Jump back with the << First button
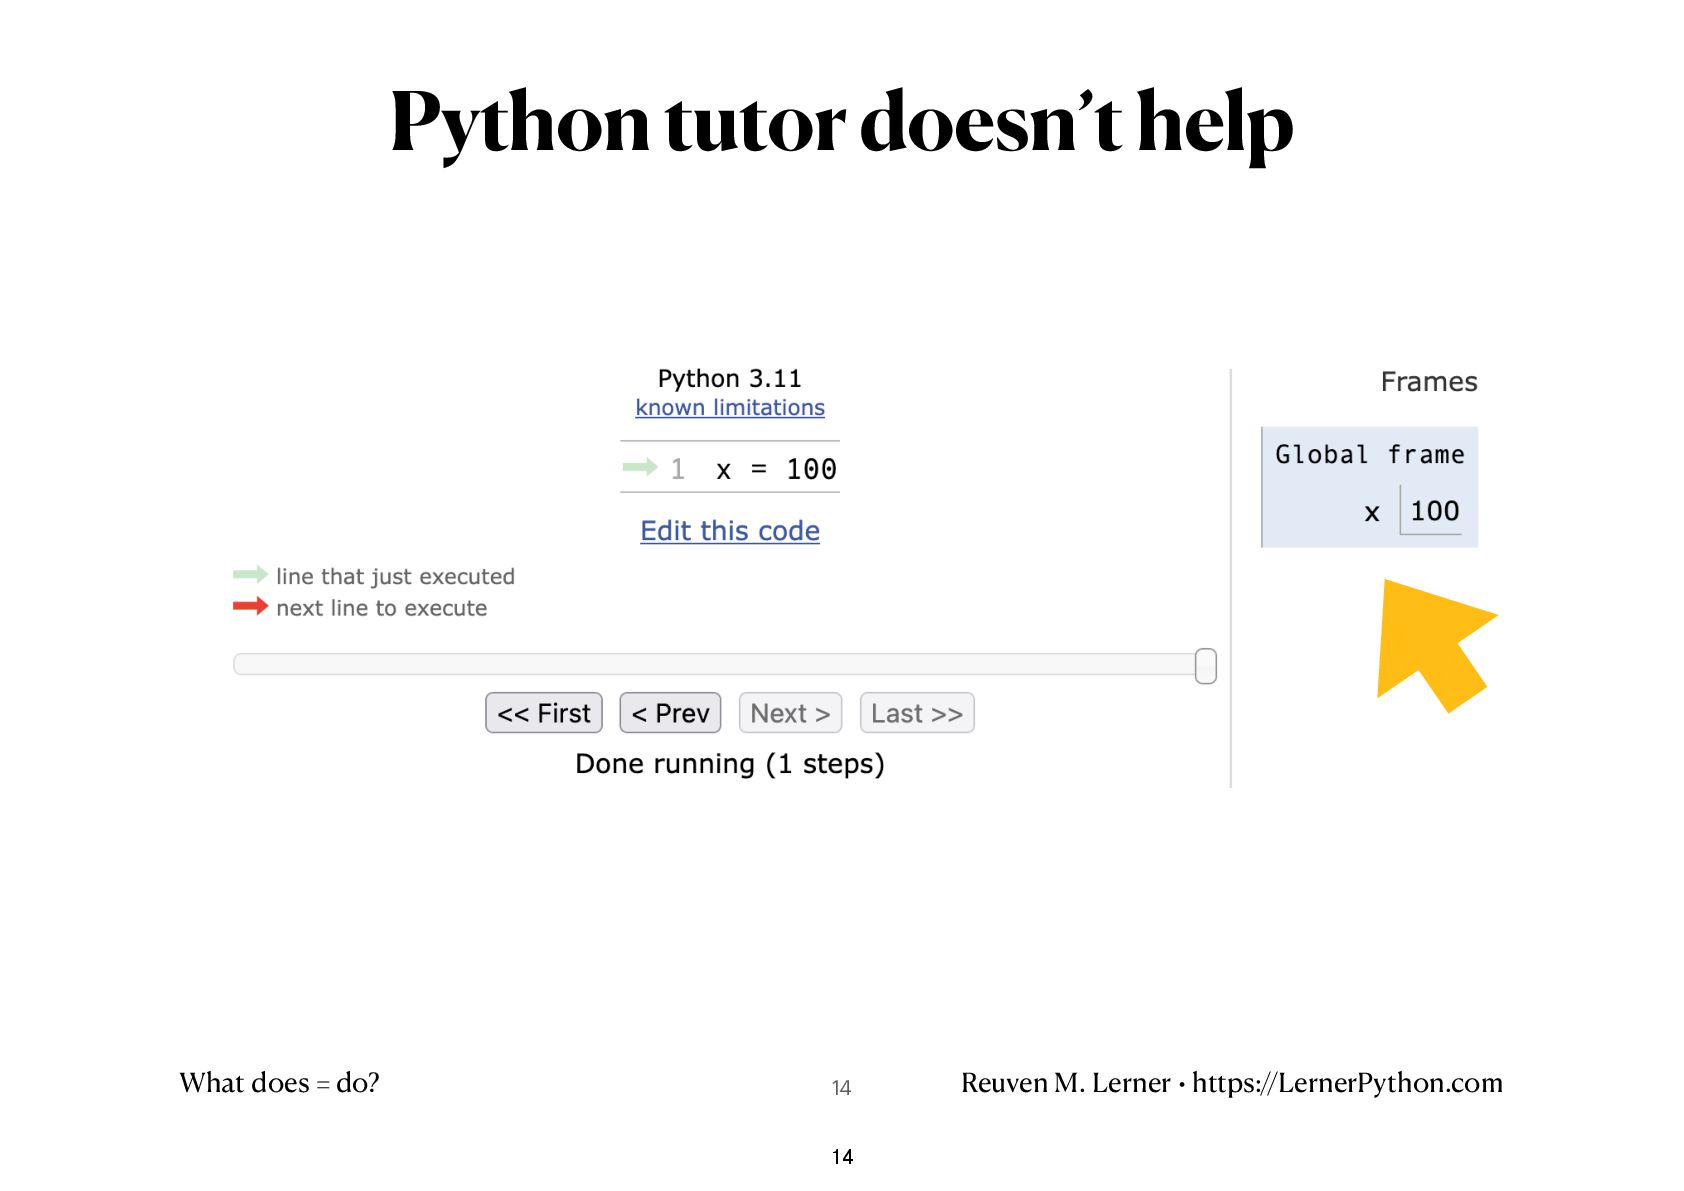This screenshot has height=1191, width=1684. click(544, 713)
